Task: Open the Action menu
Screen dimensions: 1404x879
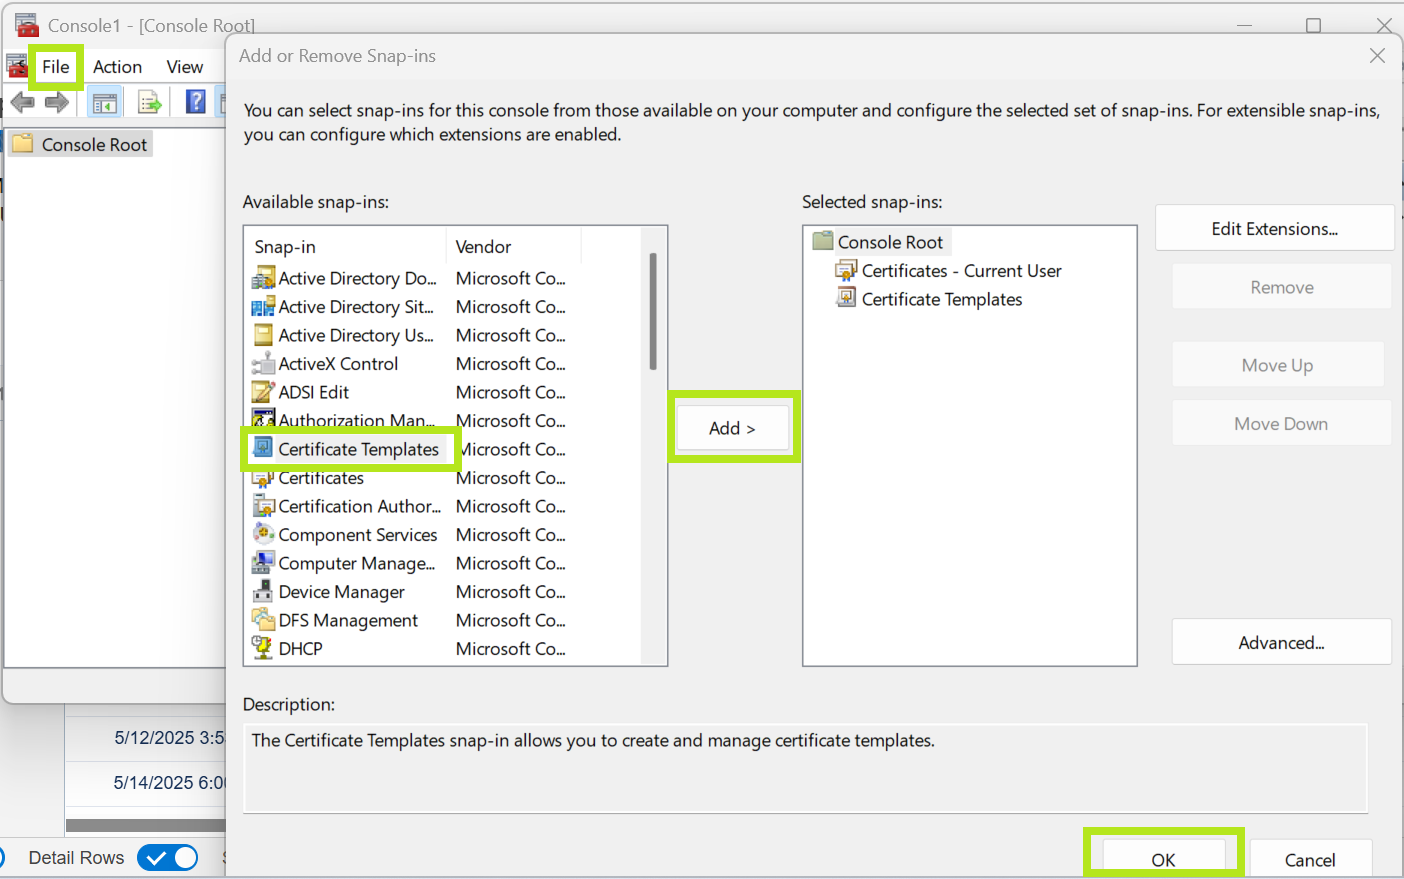Action: pos(117,67)
